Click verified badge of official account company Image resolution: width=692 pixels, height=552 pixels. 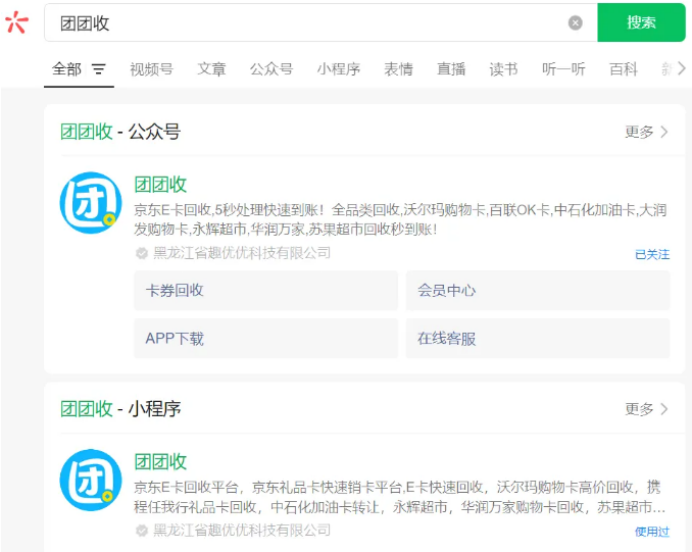[x=142, y=254]
